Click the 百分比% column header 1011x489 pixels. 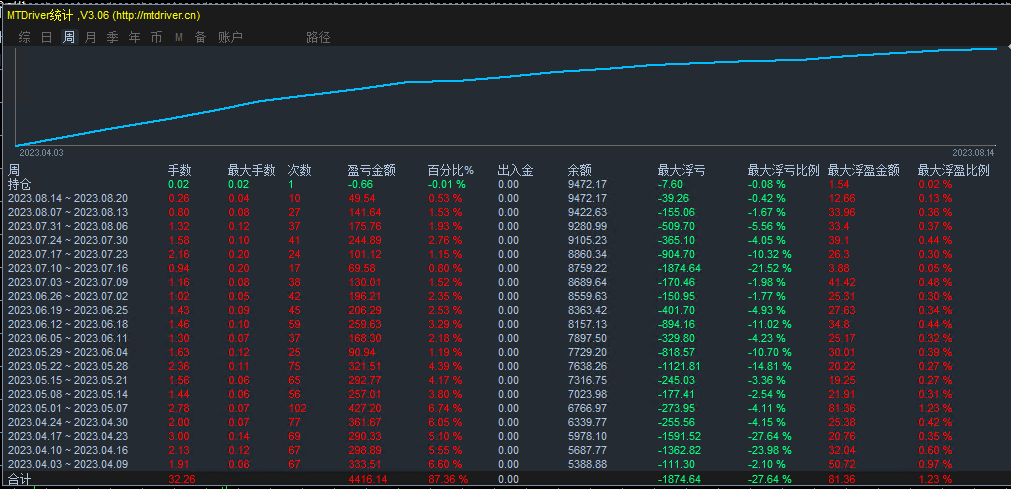point(451,170)
